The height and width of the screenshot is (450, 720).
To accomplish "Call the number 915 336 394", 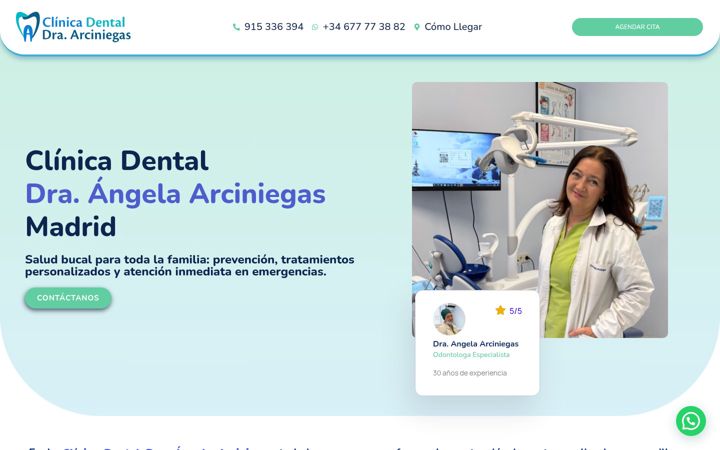I will tap(274, 27).
